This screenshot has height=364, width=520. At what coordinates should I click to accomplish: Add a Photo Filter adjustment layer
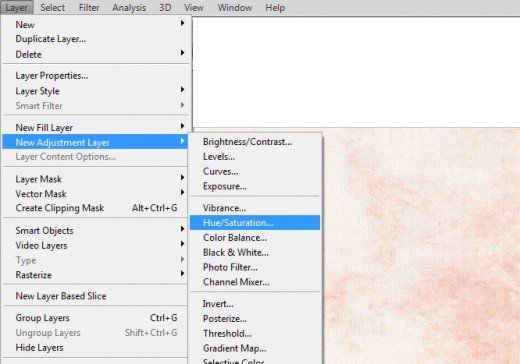pos(255,267)
